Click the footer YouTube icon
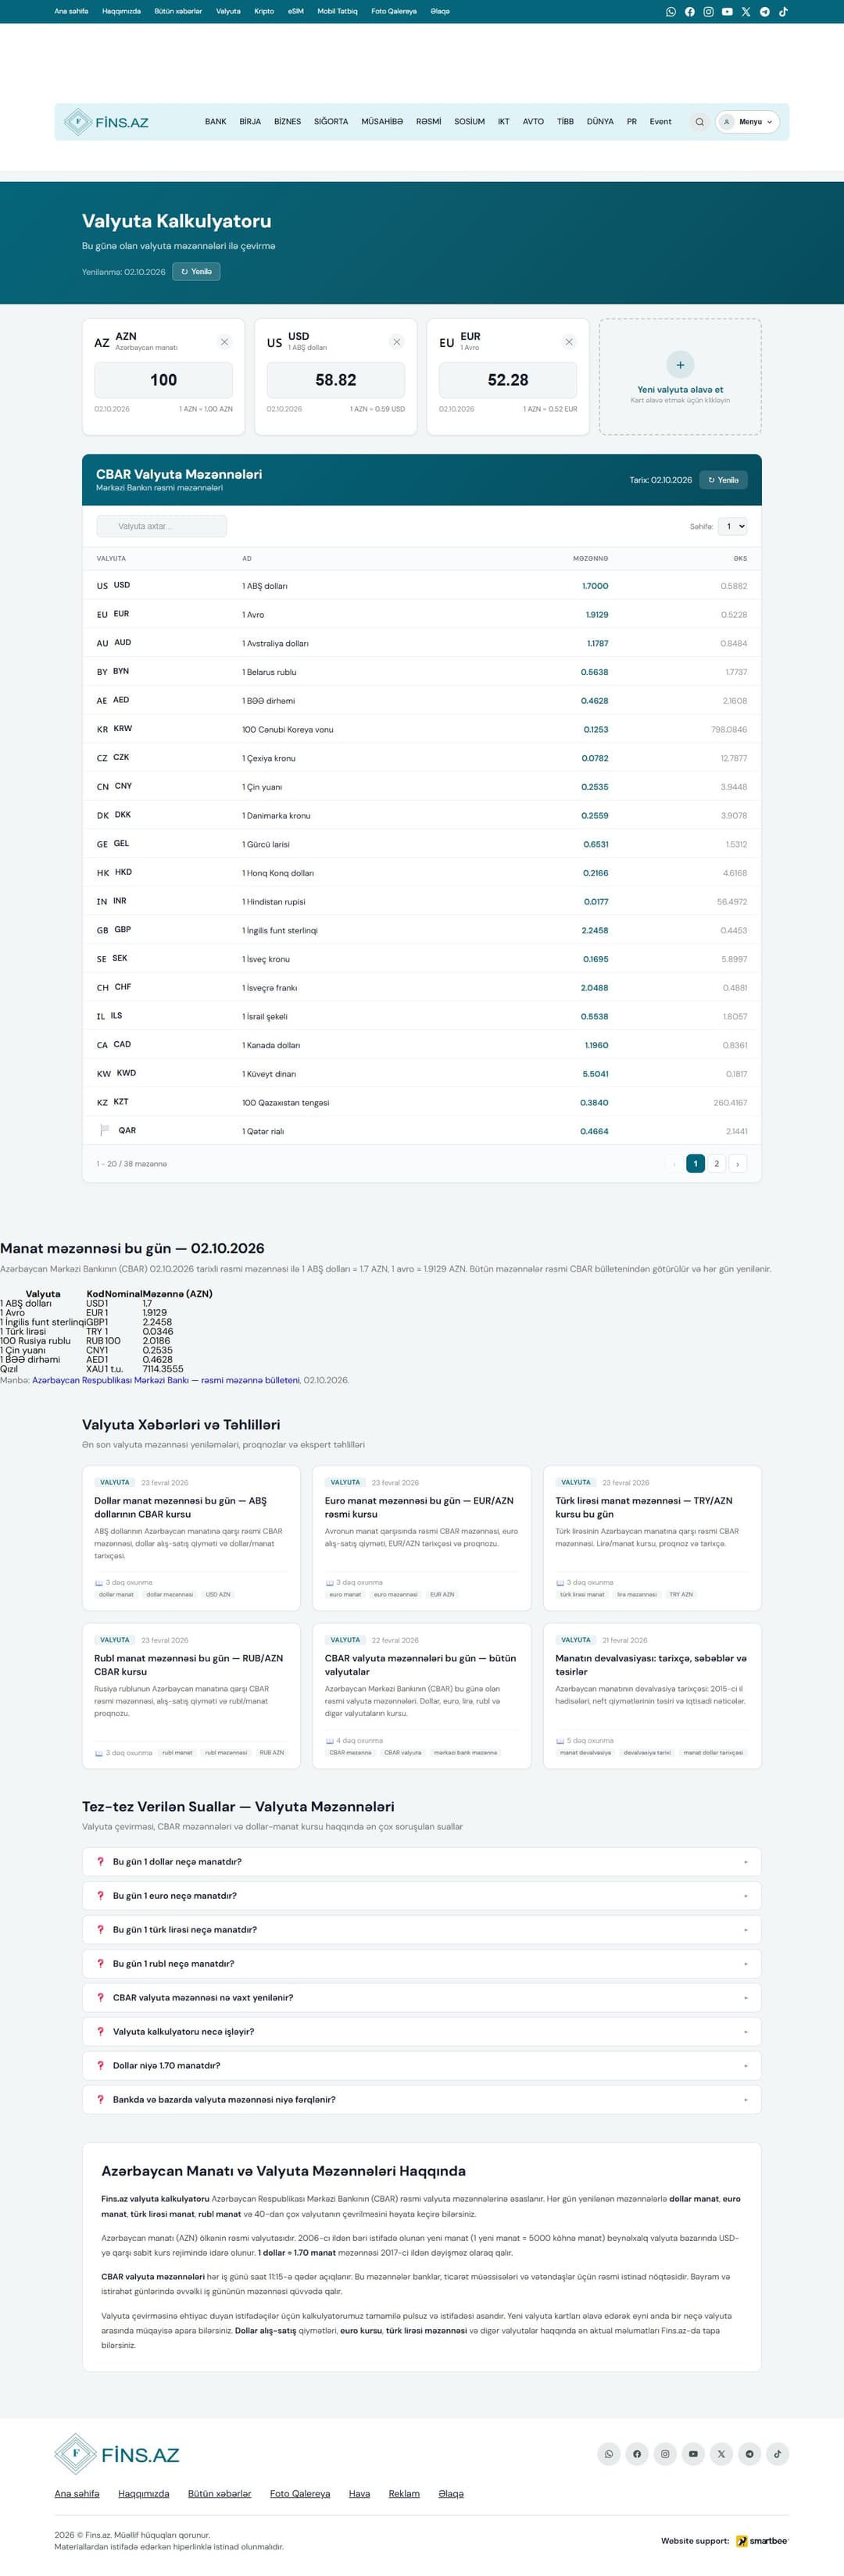 point(693,2453)
